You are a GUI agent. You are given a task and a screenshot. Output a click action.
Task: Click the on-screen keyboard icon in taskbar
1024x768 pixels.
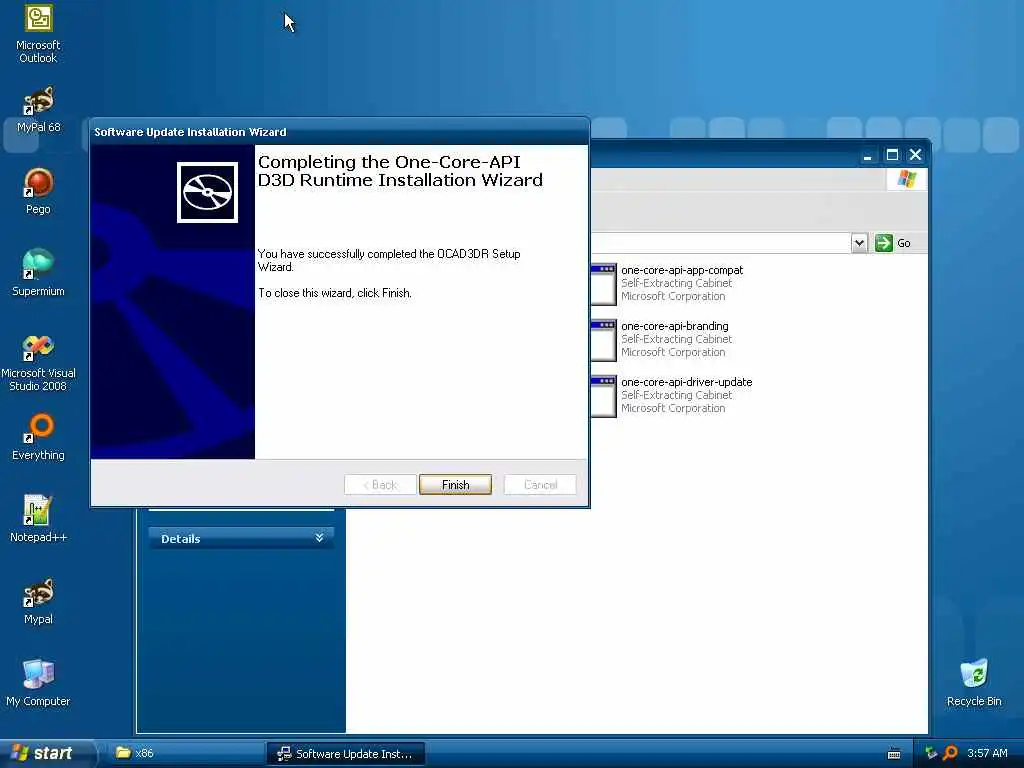tap(894, 754)
